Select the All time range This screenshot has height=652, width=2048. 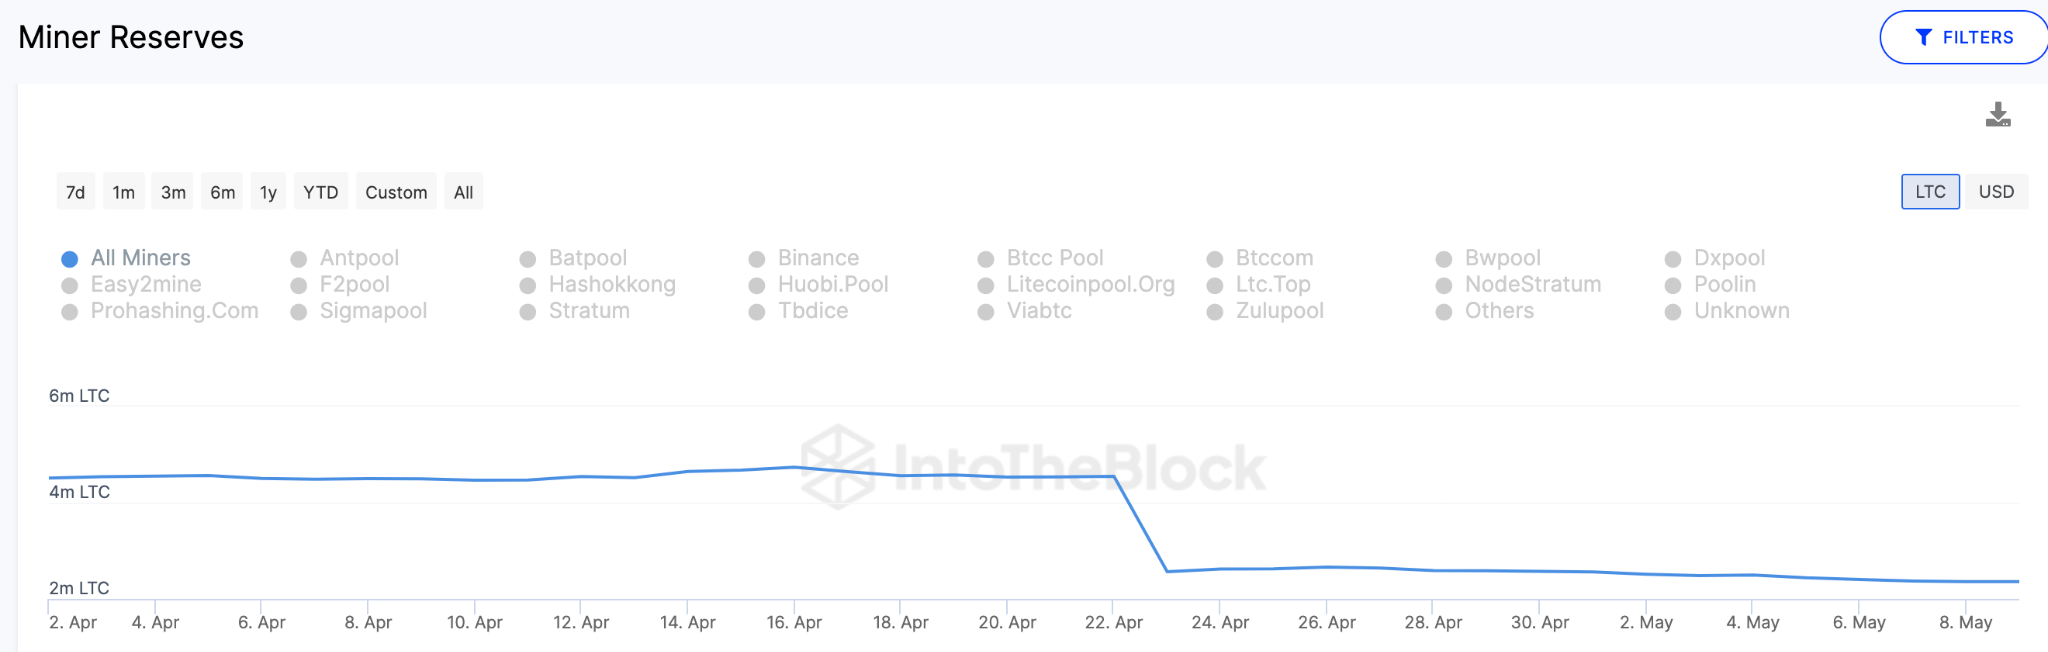coord(463,192)
